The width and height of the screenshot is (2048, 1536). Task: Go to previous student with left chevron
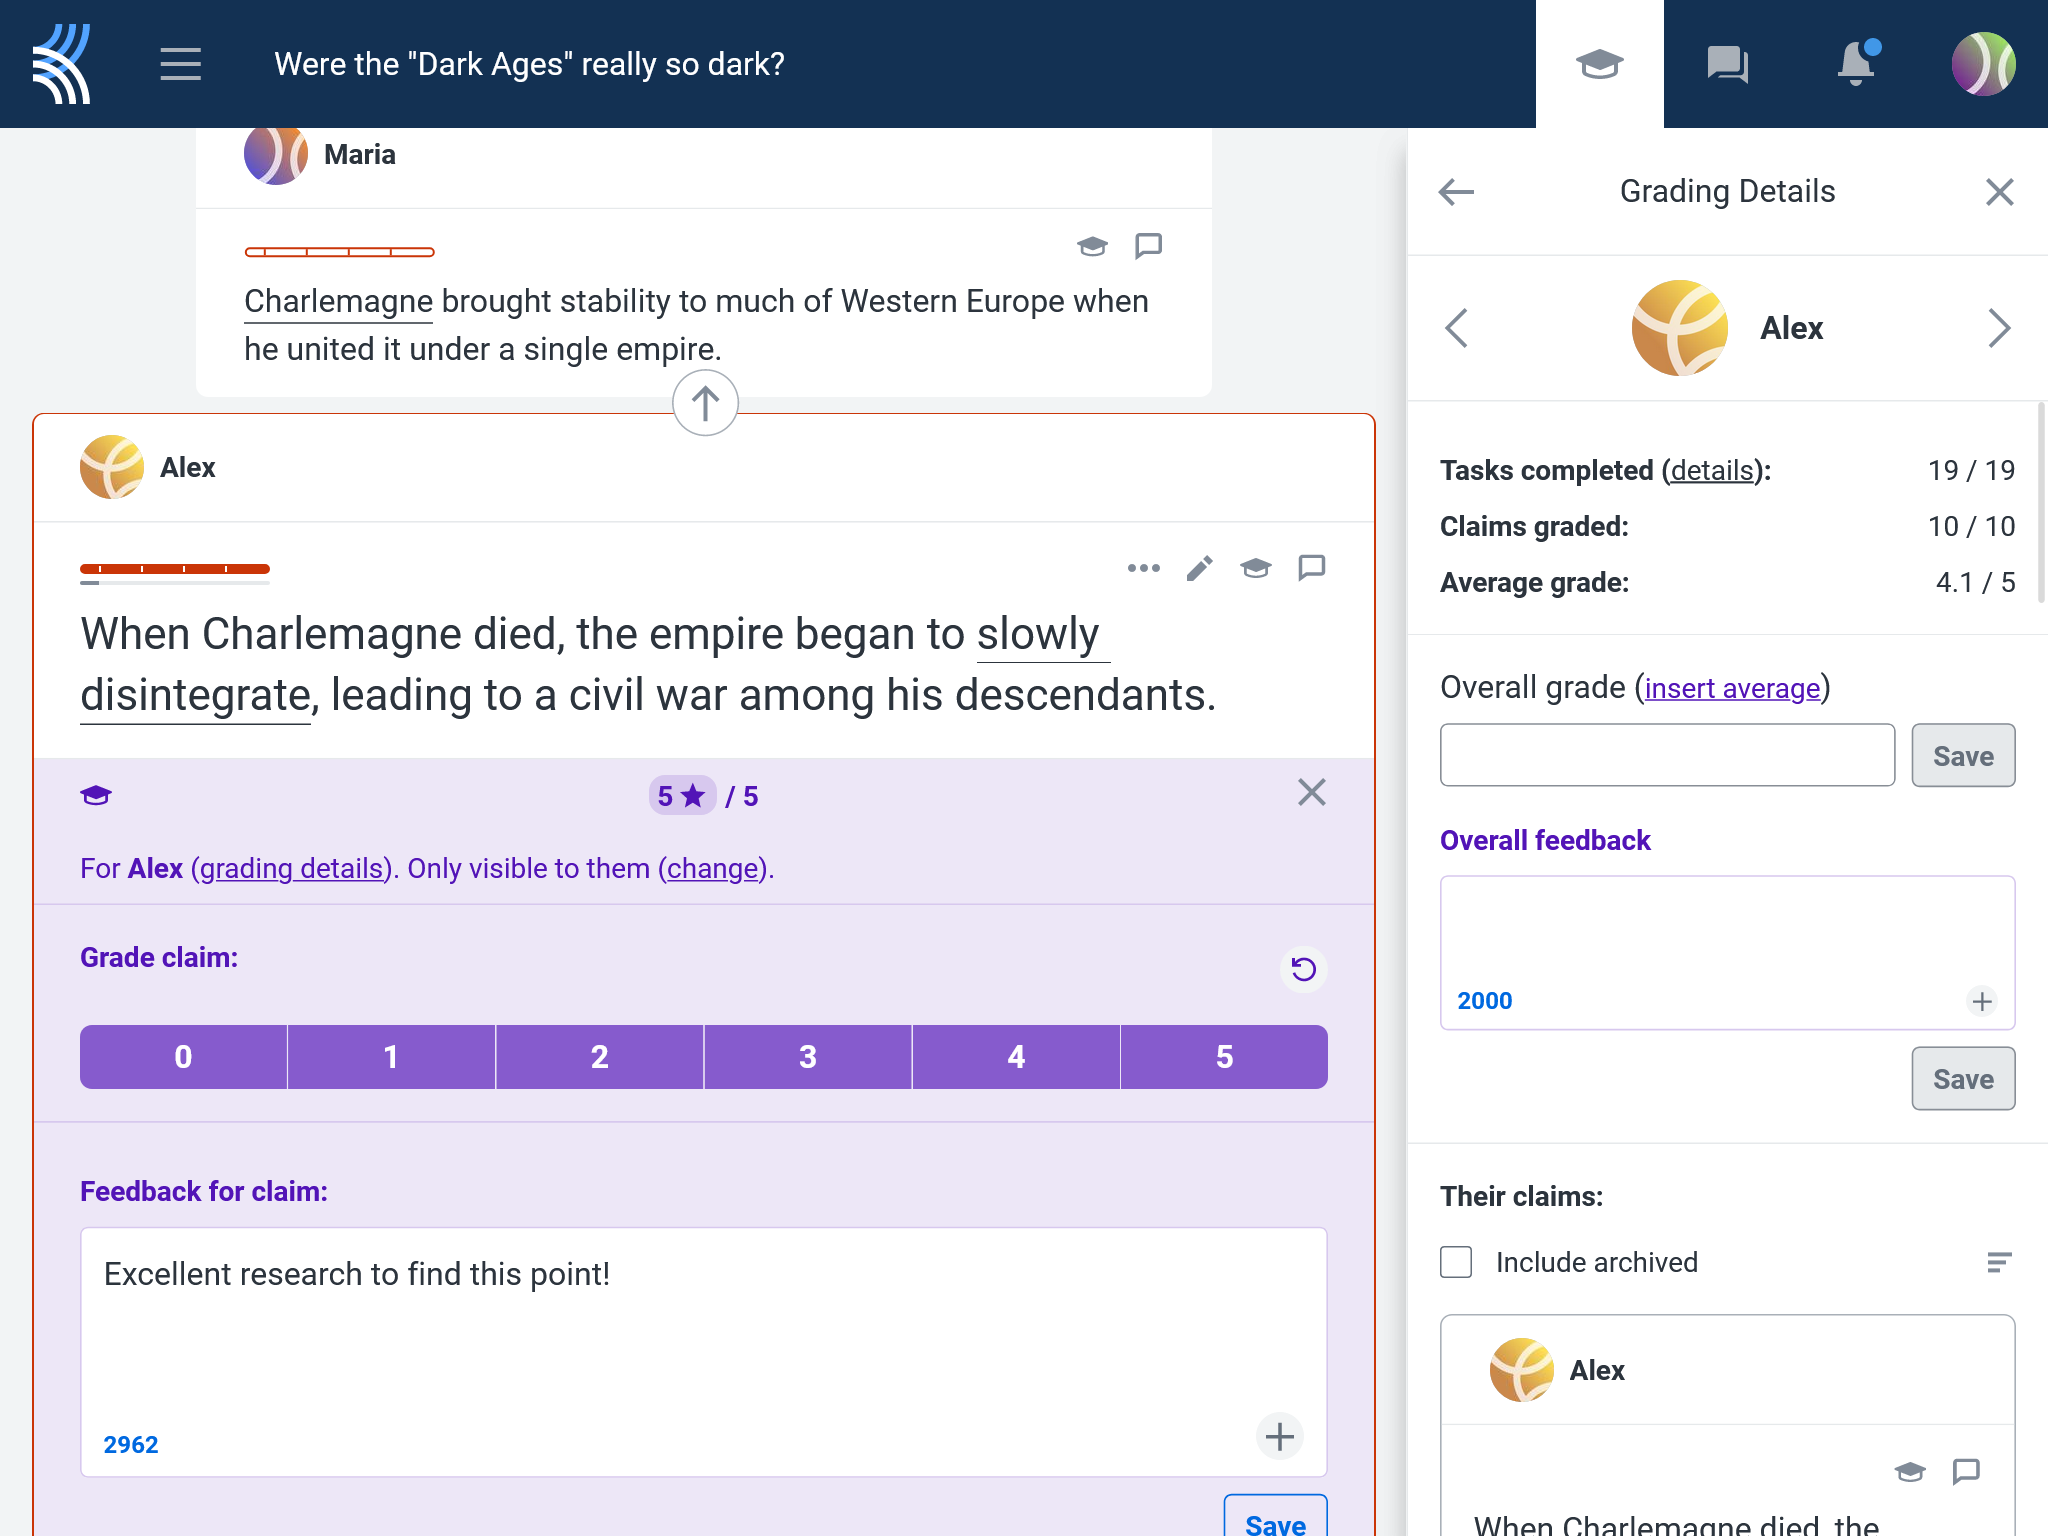pyautogui.click(x=1457, y=328)
